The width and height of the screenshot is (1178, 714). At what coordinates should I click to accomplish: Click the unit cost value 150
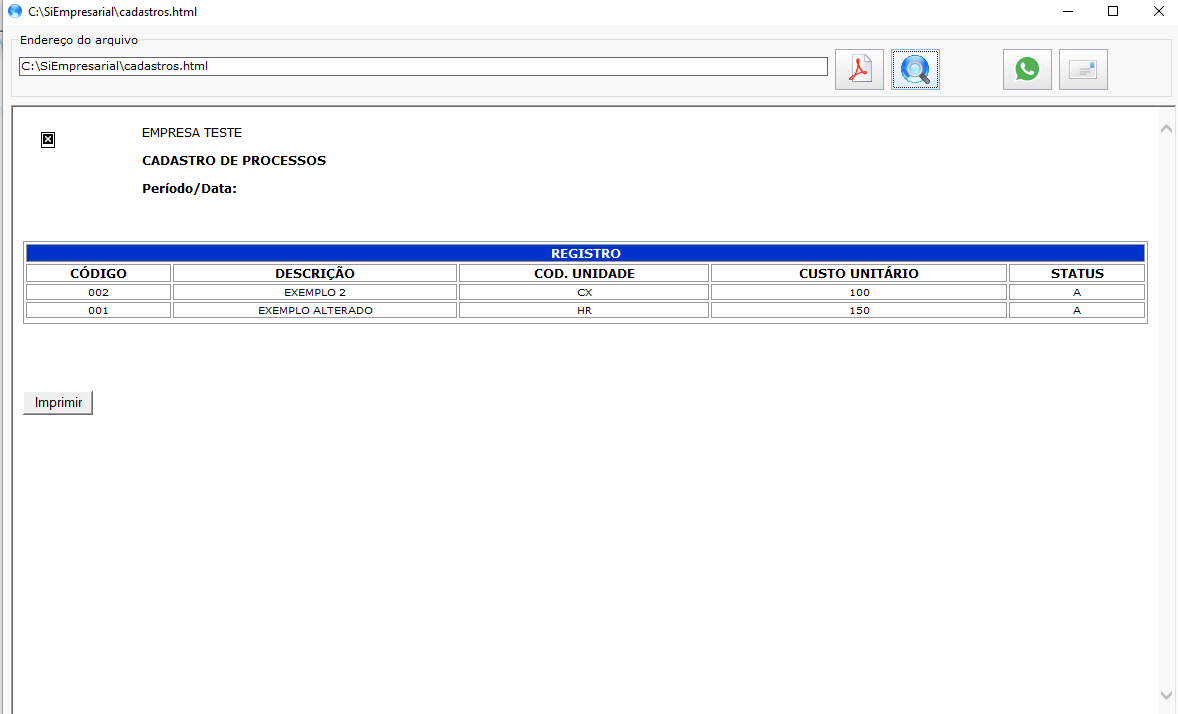(859, 310)
